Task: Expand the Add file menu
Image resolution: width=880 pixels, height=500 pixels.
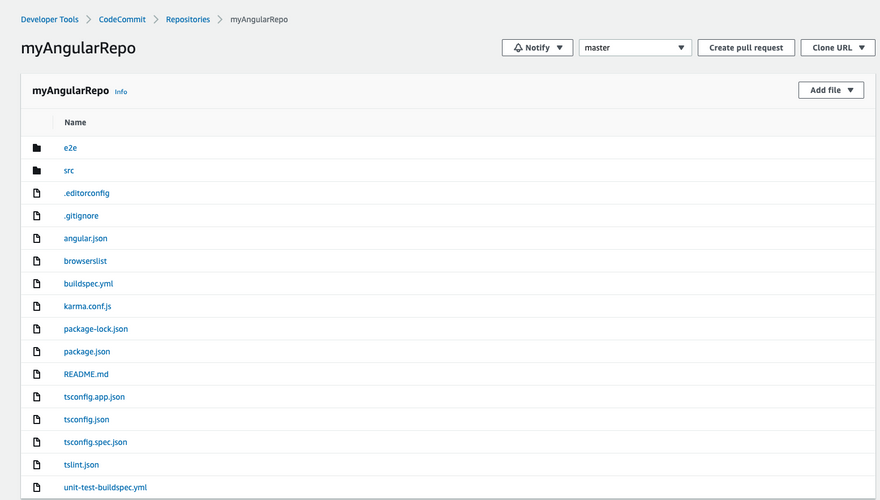Action: pos(830,90)
